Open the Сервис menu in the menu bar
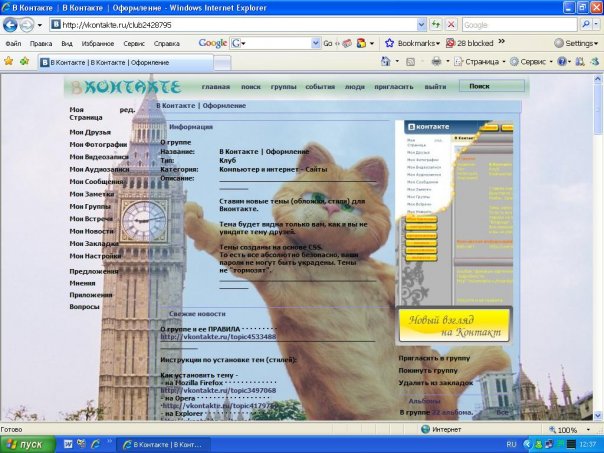The height and width of the screenshot is (453, 604). (x=134, y=44)
